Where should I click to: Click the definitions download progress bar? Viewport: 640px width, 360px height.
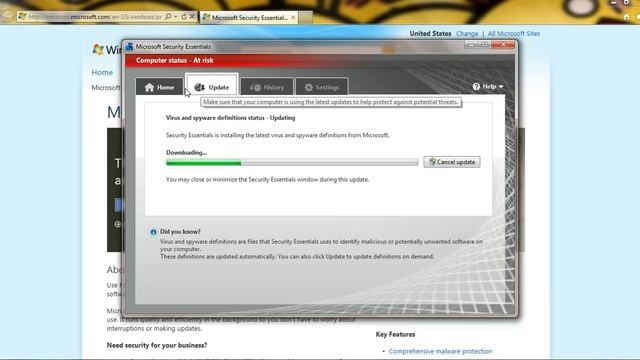pyautogui.click(x=292, y=162)
